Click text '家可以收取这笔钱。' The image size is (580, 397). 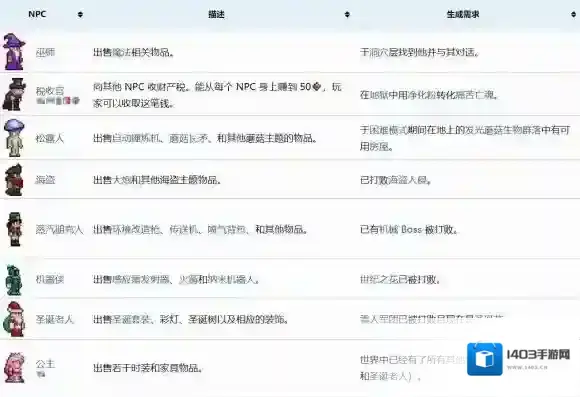click(133, 103)
